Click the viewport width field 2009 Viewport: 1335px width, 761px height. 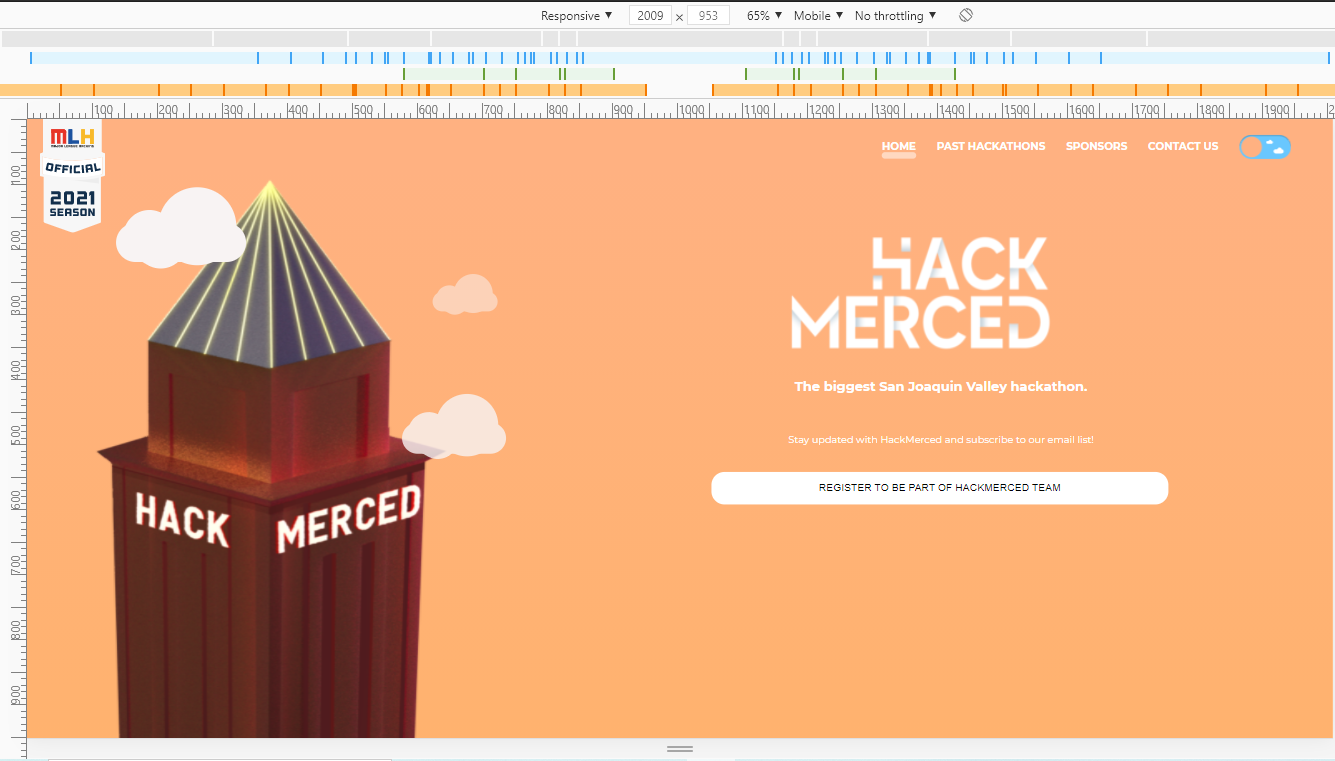click(650, 15)
